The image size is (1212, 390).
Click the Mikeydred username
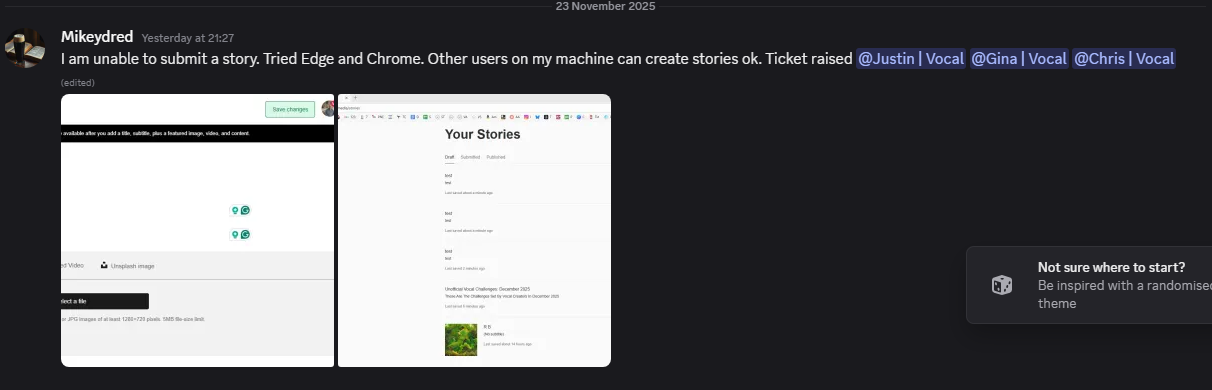click(97, 37)
